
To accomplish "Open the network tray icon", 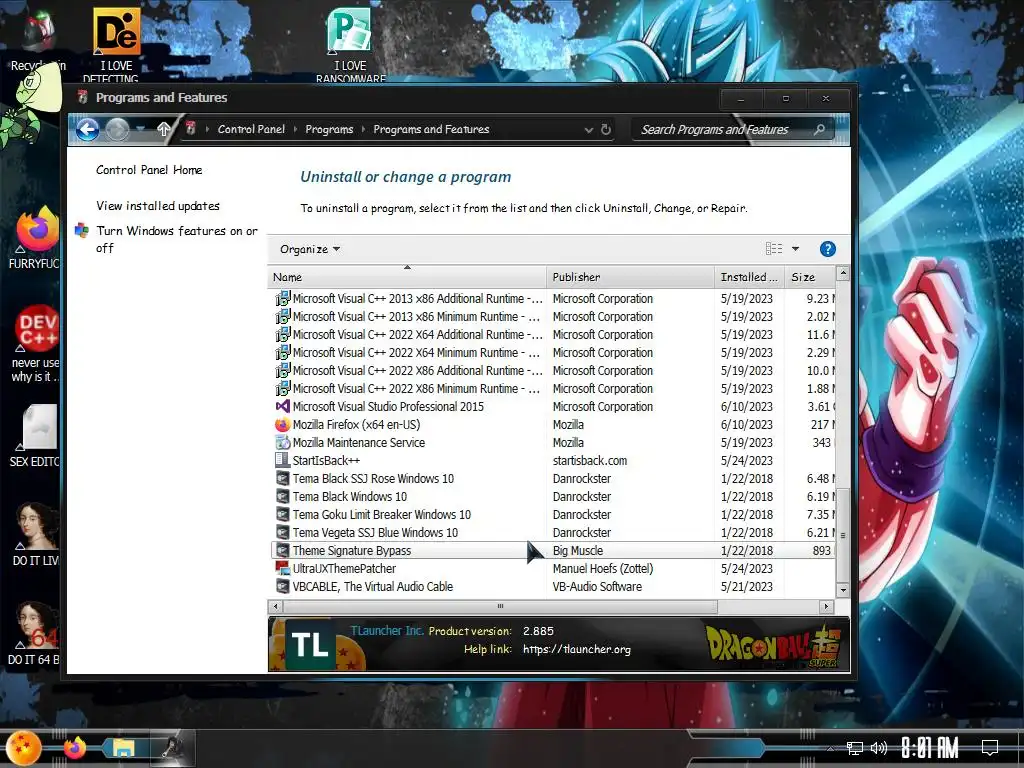I will pyautogui.click(x=854, y=748).
